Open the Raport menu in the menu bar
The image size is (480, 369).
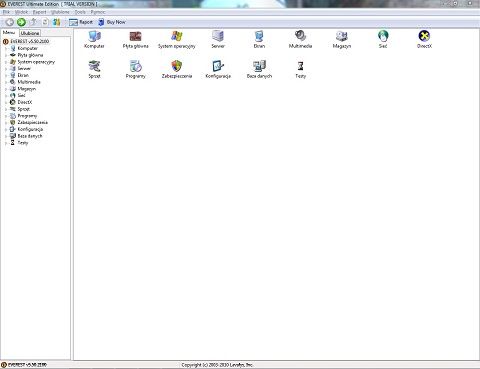39,12
